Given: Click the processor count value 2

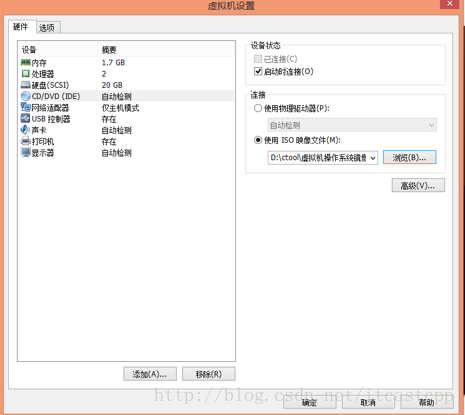Looking at the screenshot, I should (x=104, y=74).
